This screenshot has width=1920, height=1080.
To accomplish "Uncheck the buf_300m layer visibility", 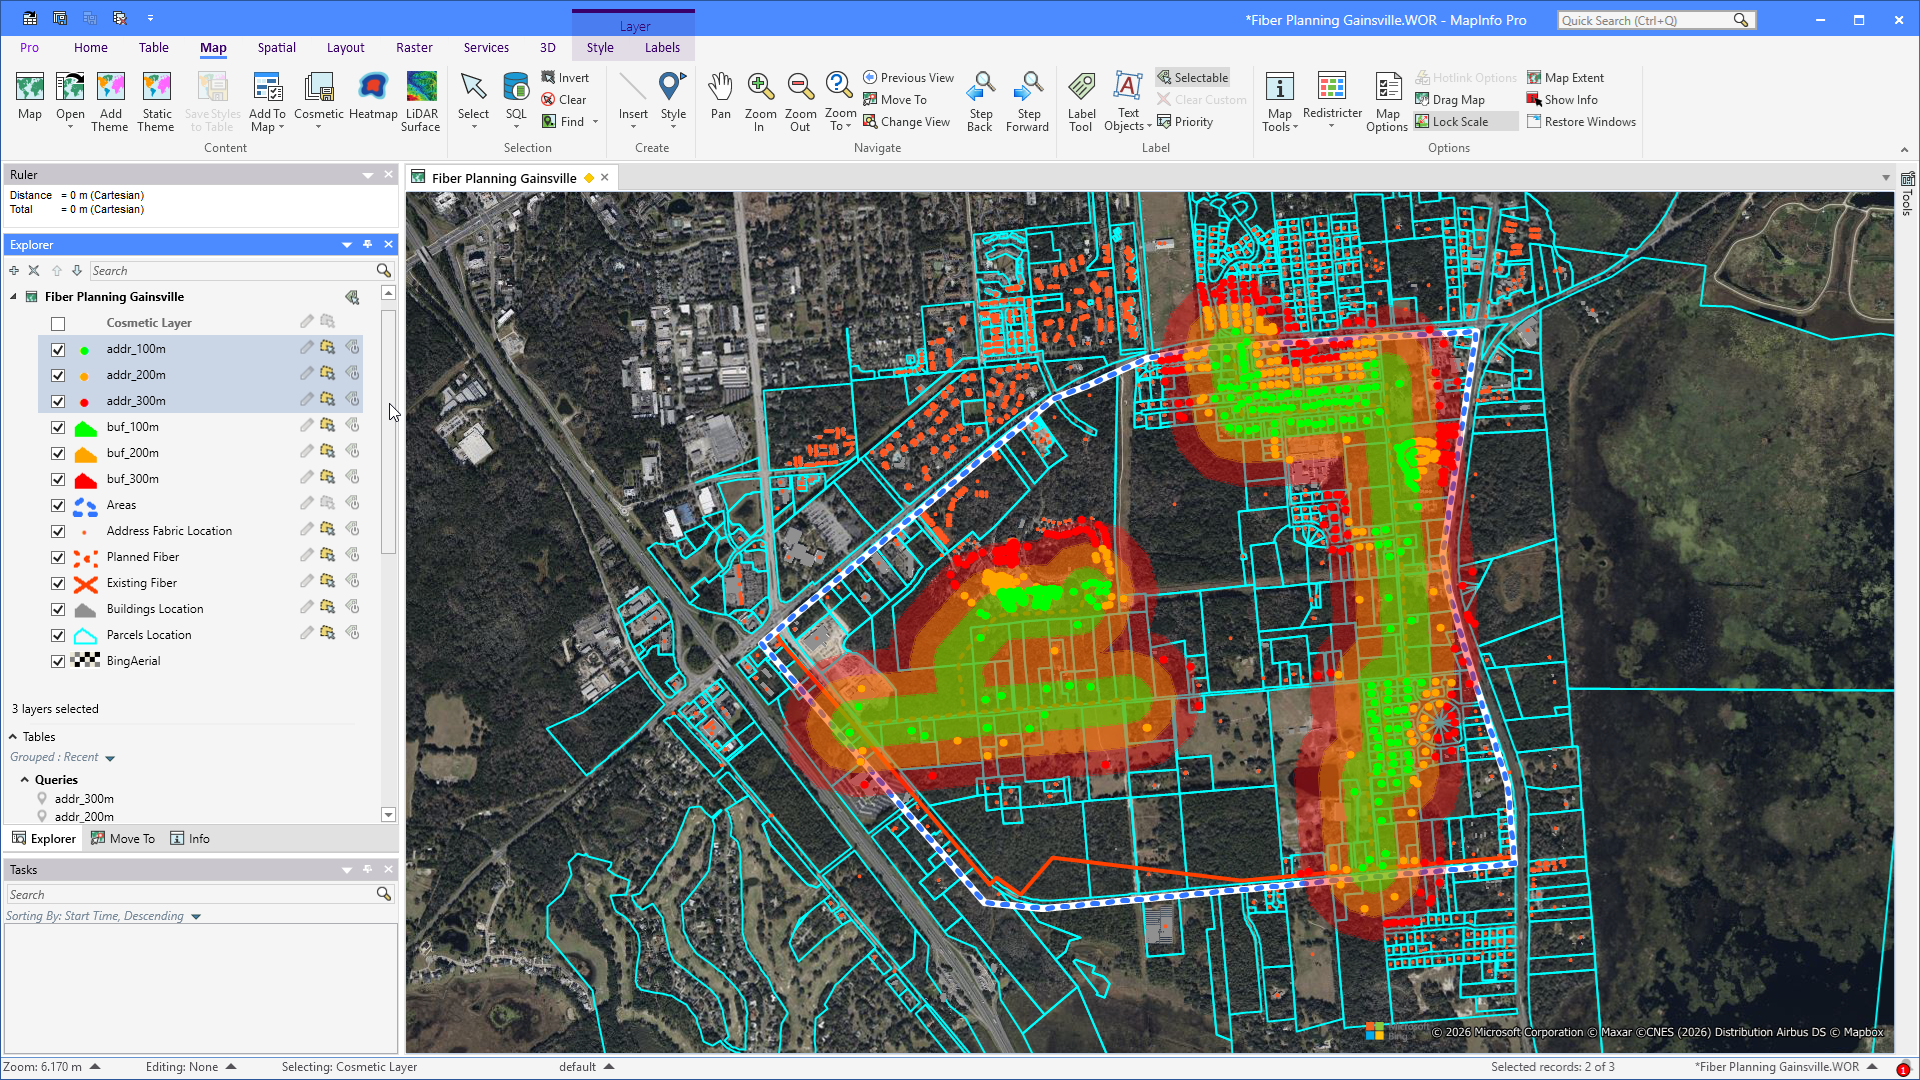I will 58,479.
